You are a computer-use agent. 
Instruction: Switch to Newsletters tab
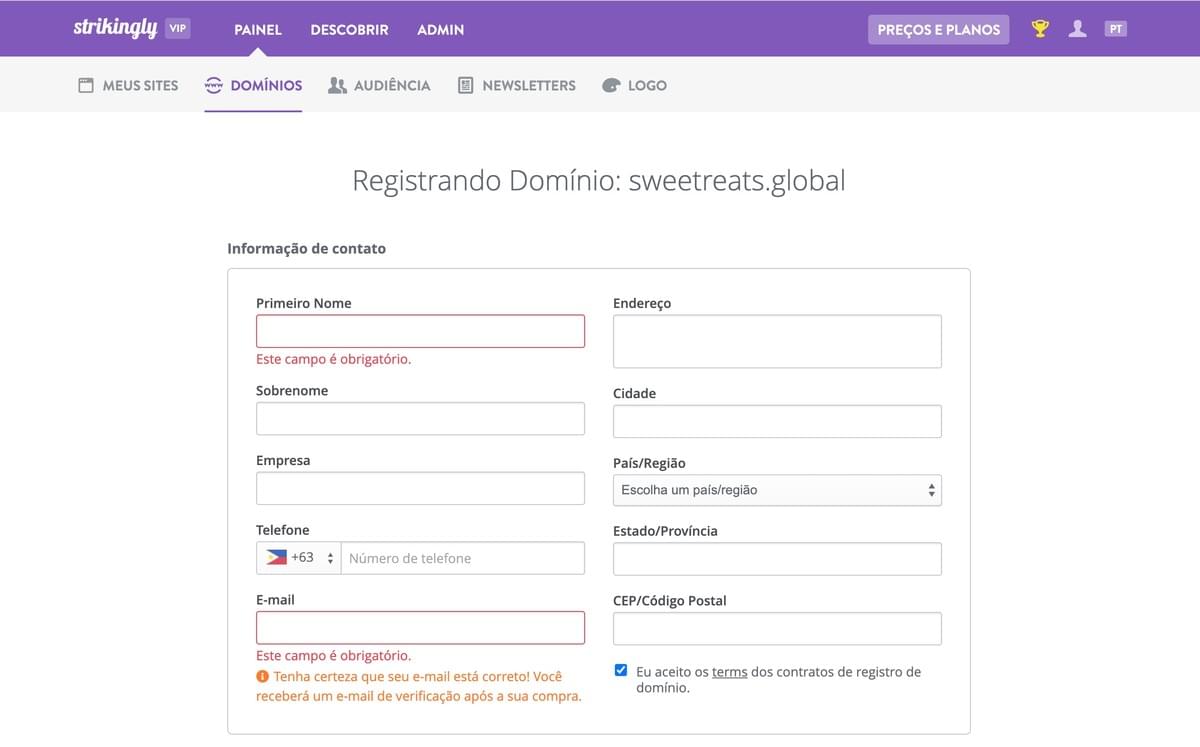click(x=517, y=85)
